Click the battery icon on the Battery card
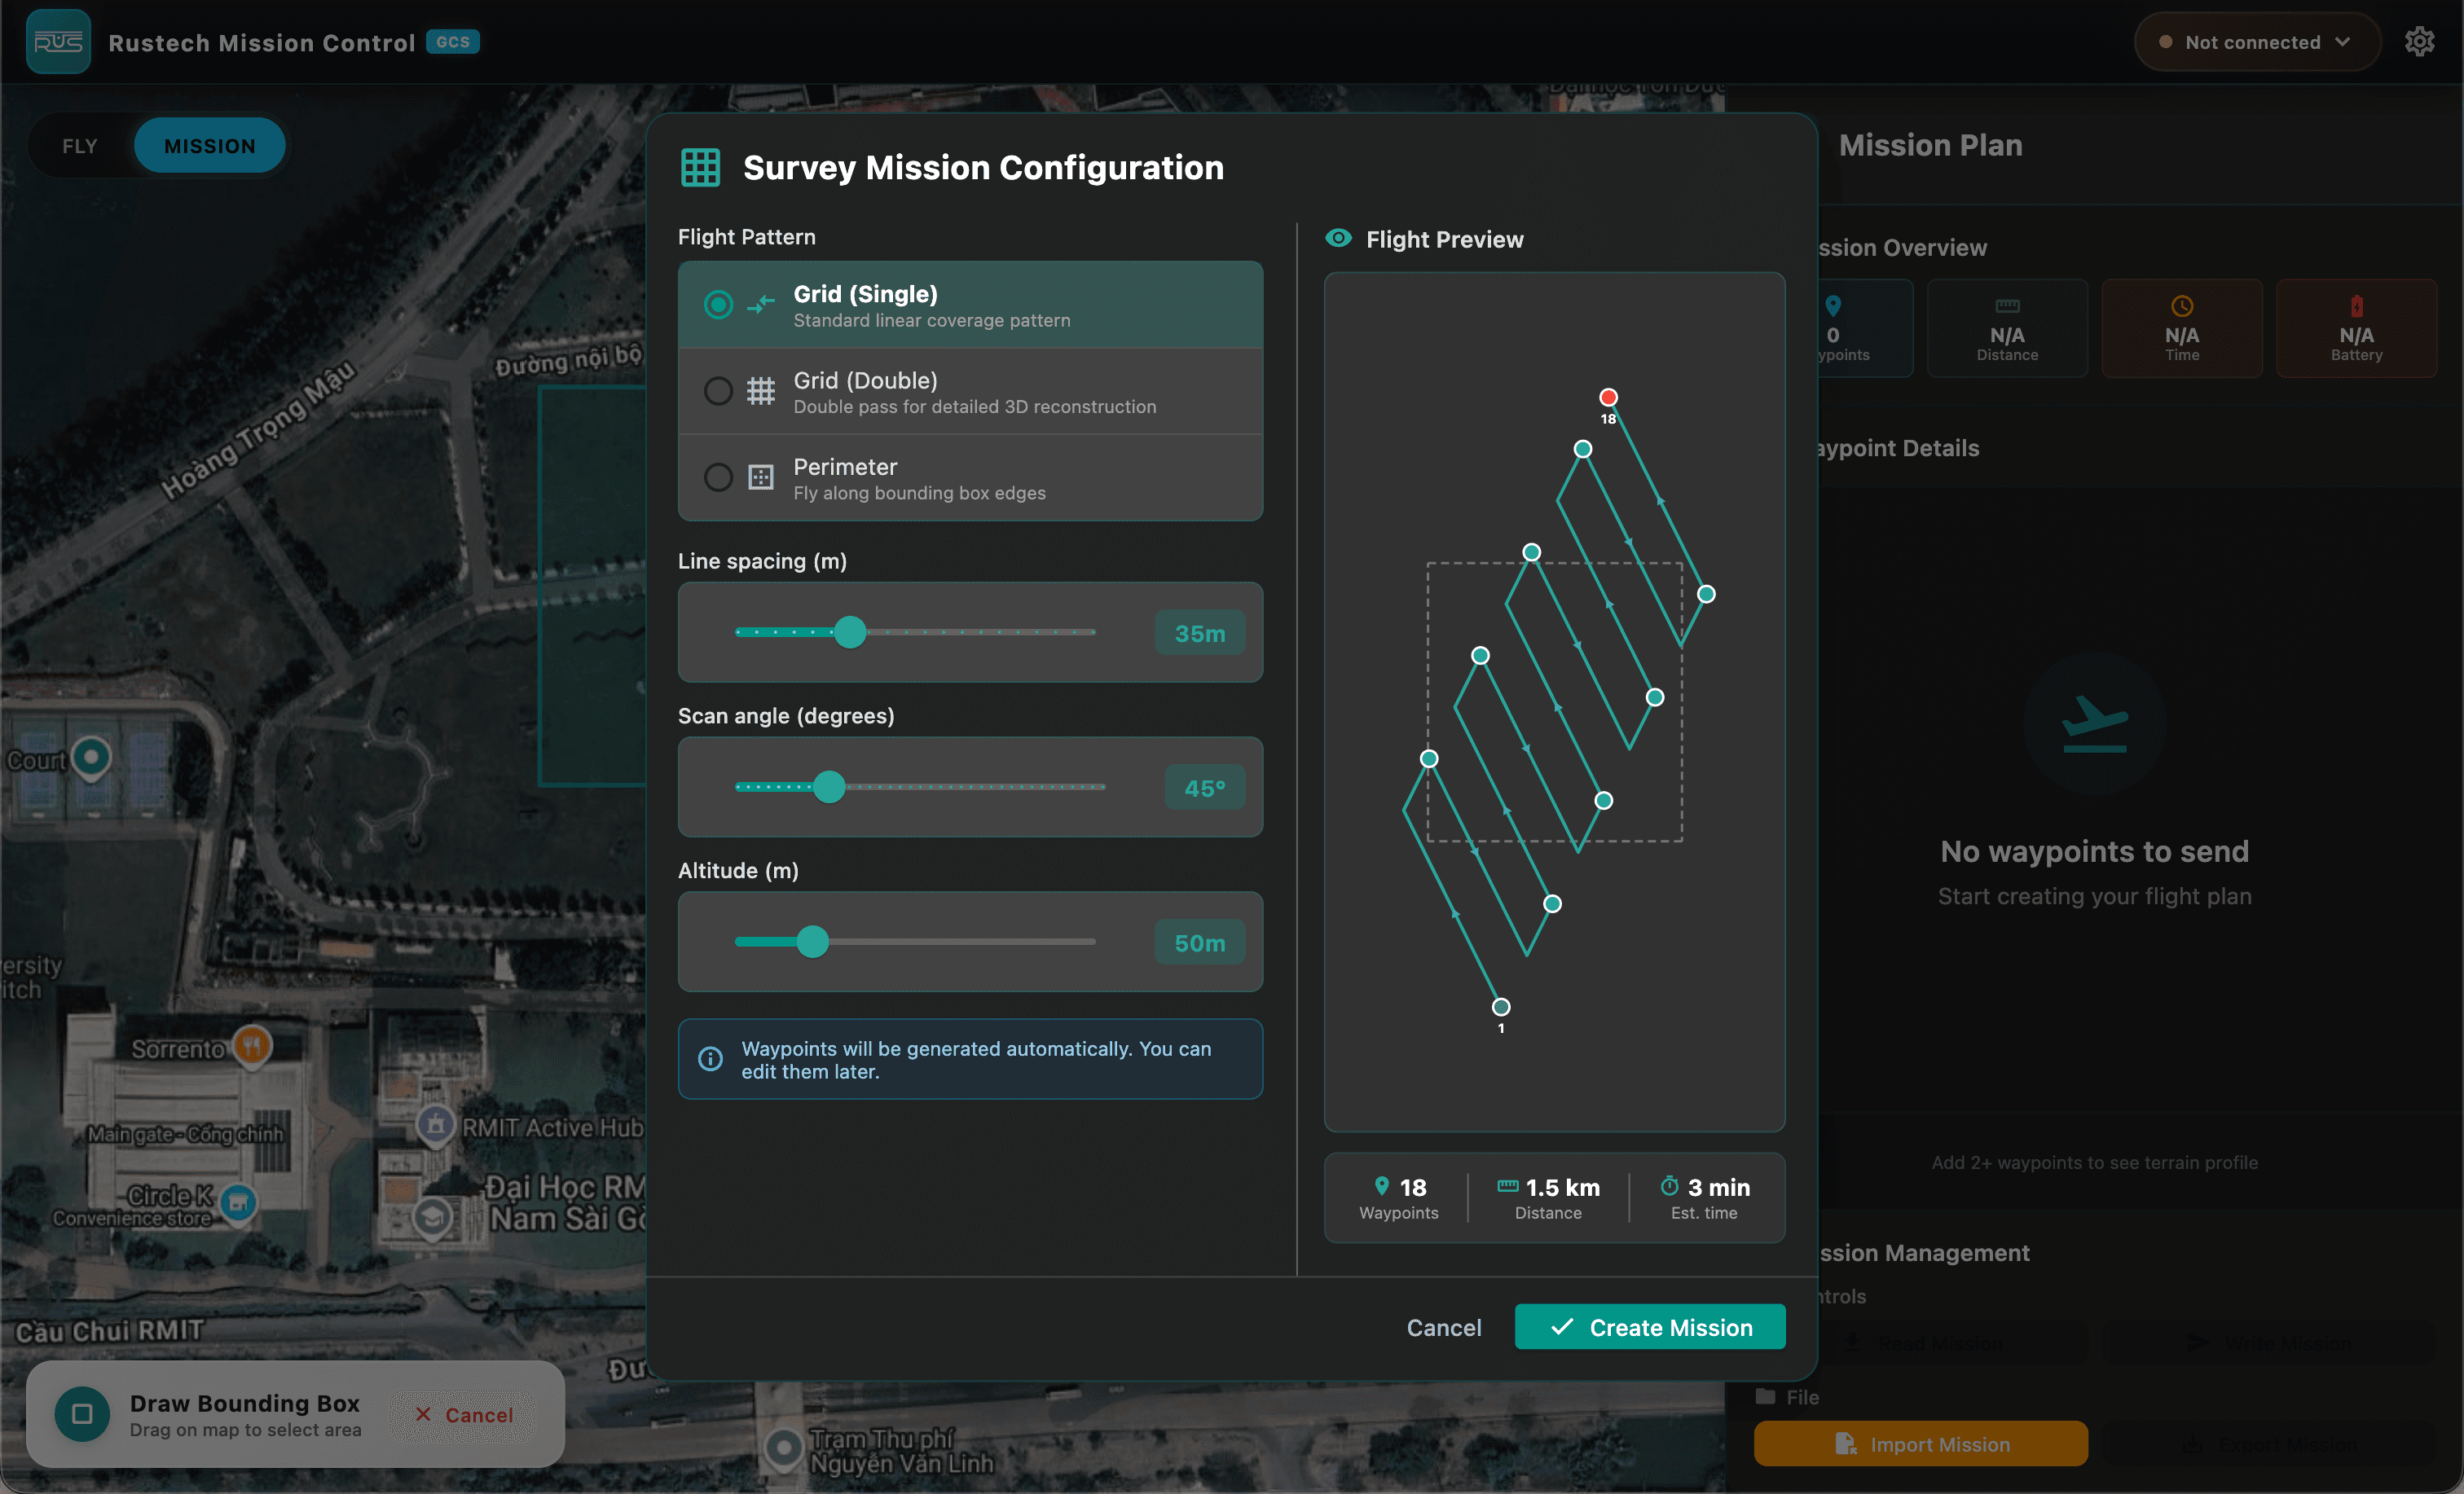The width and height of the screenshot is (2464, 1494). click(x=2356, y=306)
